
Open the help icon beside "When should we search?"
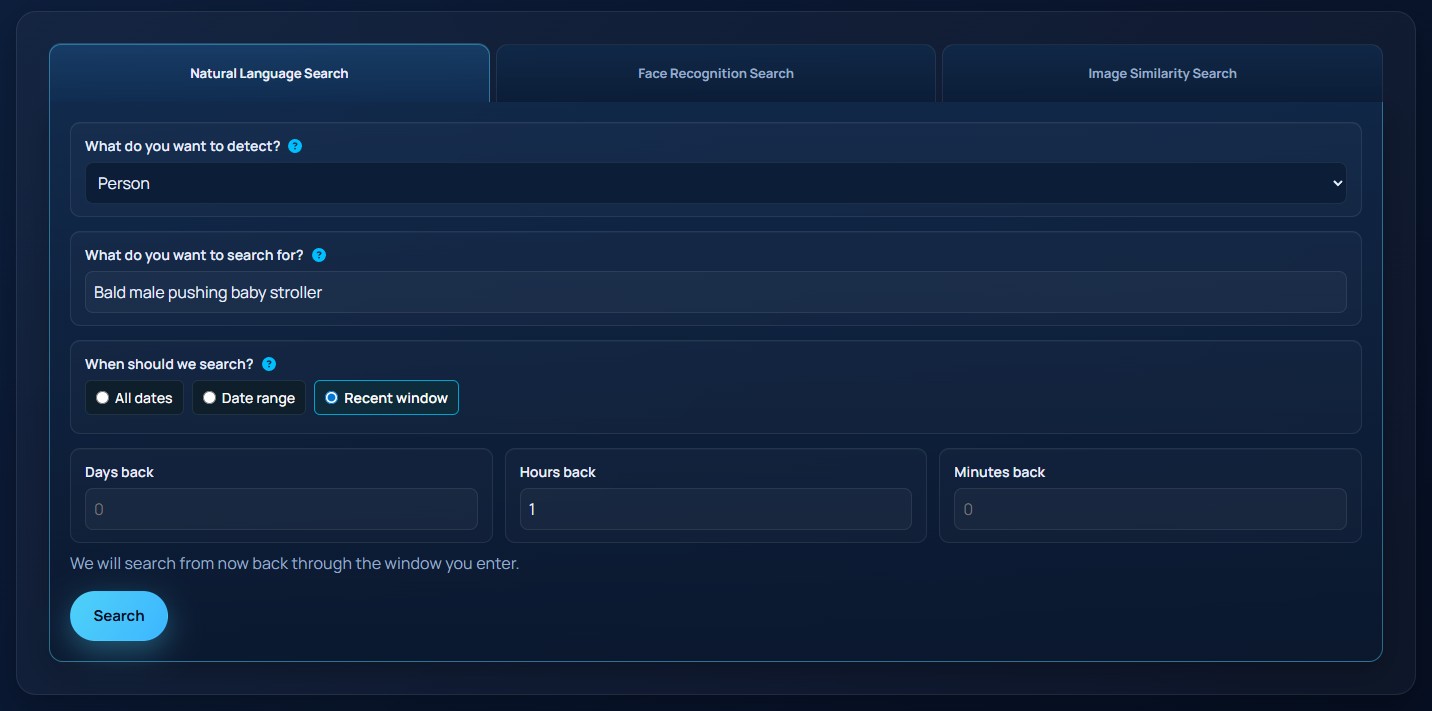point(268,364)
